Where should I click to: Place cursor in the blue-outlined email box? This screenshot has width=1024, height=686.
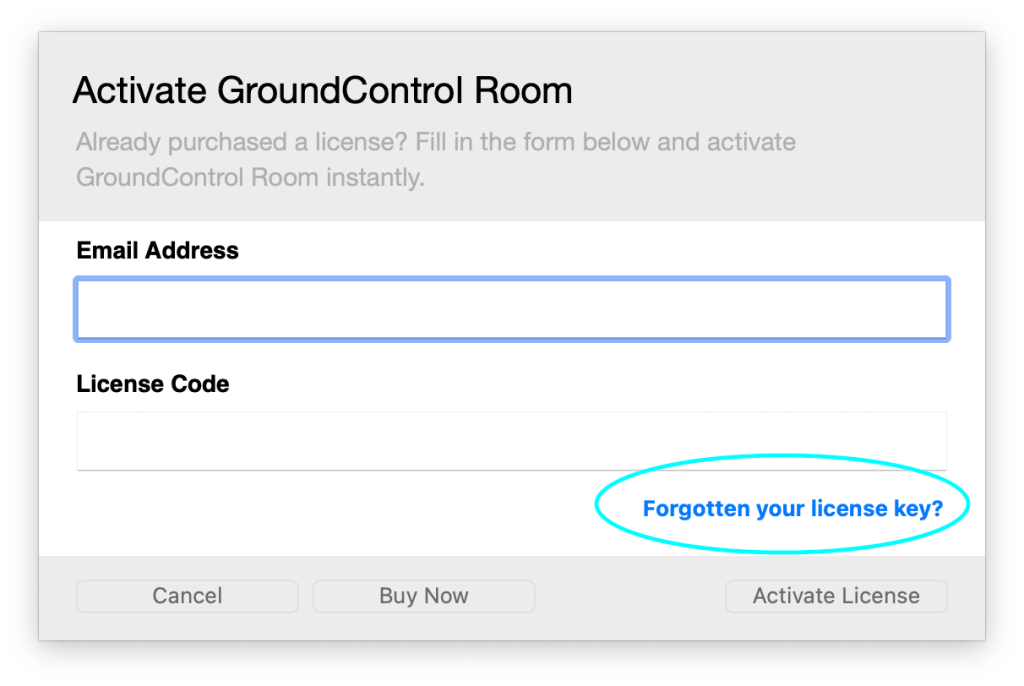[x=512, y=309]
